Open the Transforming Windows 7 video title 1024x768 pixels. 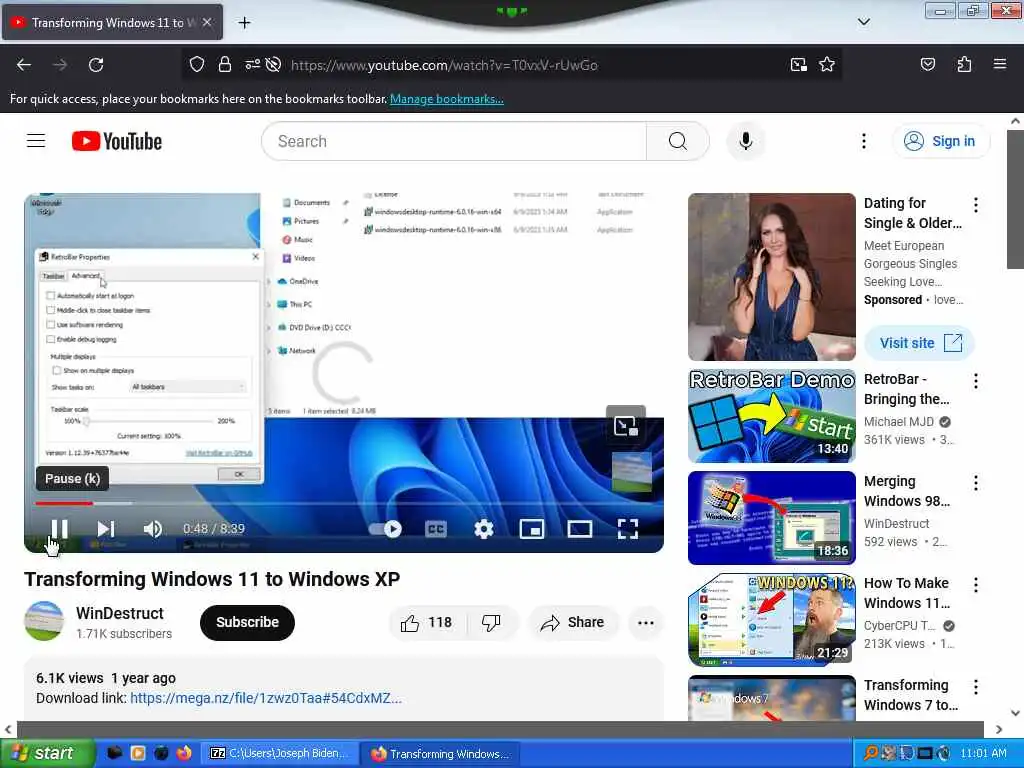click(911, 695)
